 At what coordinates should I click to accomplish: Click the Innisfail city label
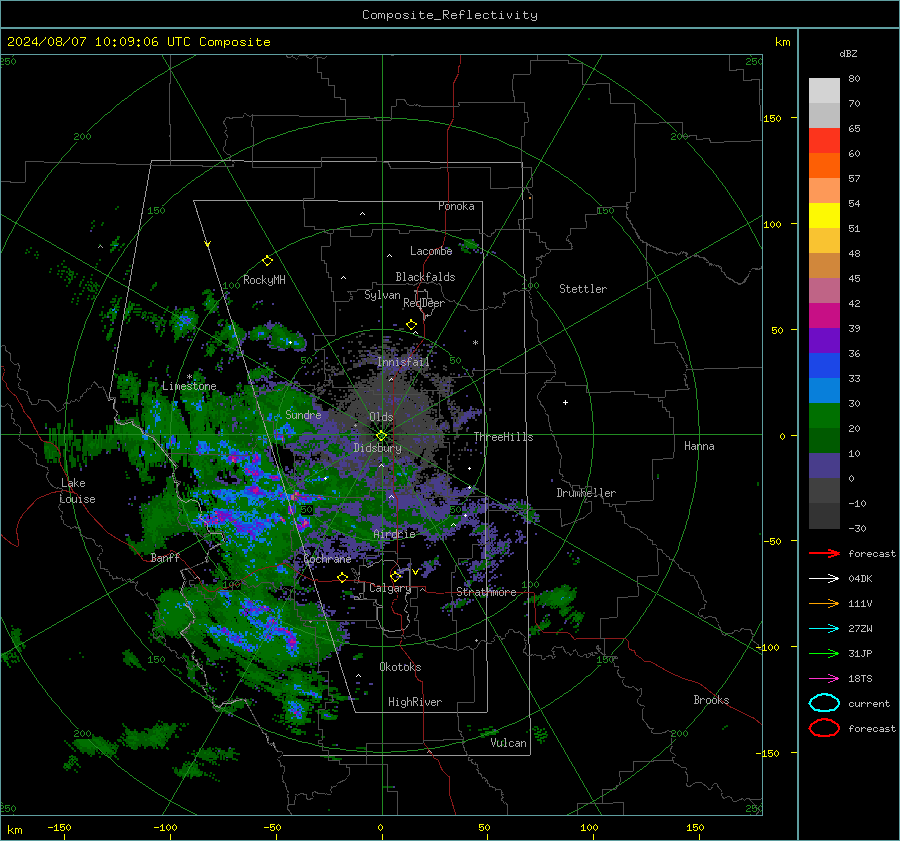click(403, 362)
